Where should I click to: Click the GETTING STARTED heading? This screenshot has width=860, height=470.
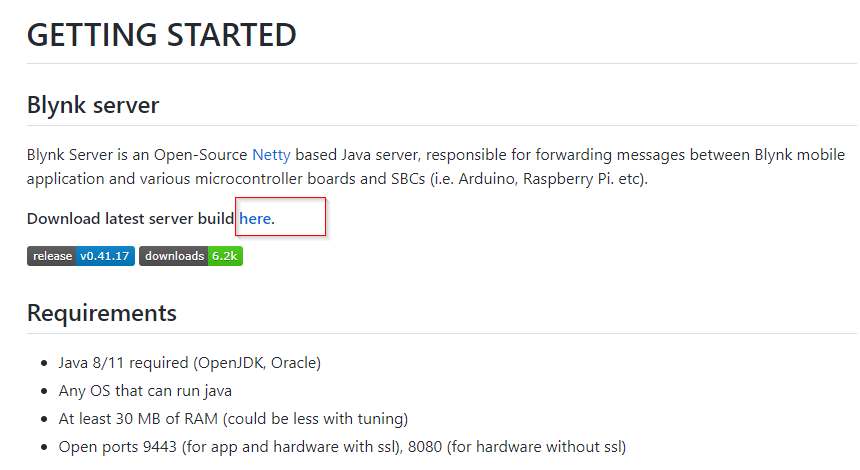point(161,35)
